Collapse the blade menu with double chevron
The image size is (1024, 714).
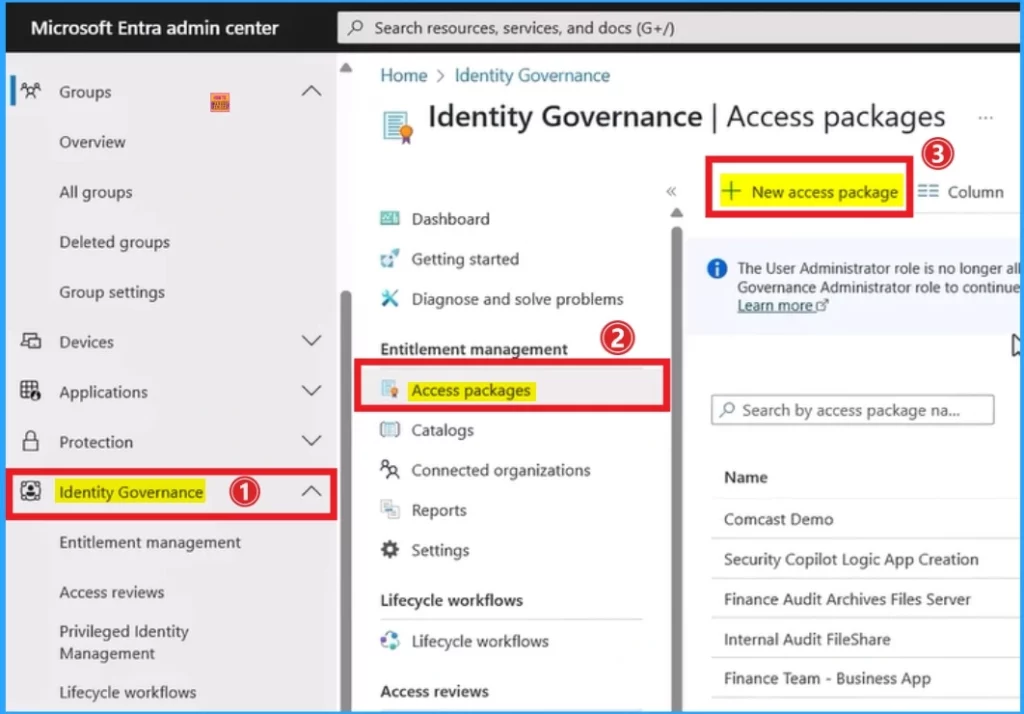[671, 191]
